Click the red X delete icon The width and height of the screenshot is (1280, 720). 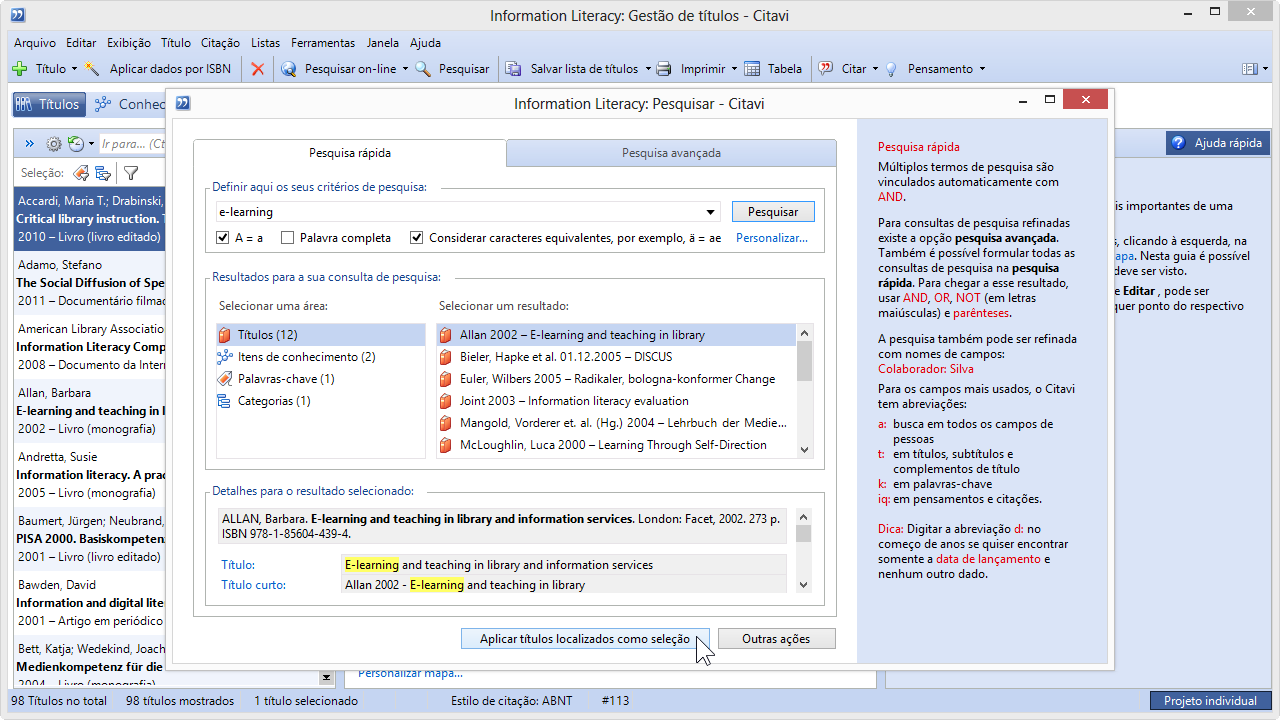coord(258,69)
